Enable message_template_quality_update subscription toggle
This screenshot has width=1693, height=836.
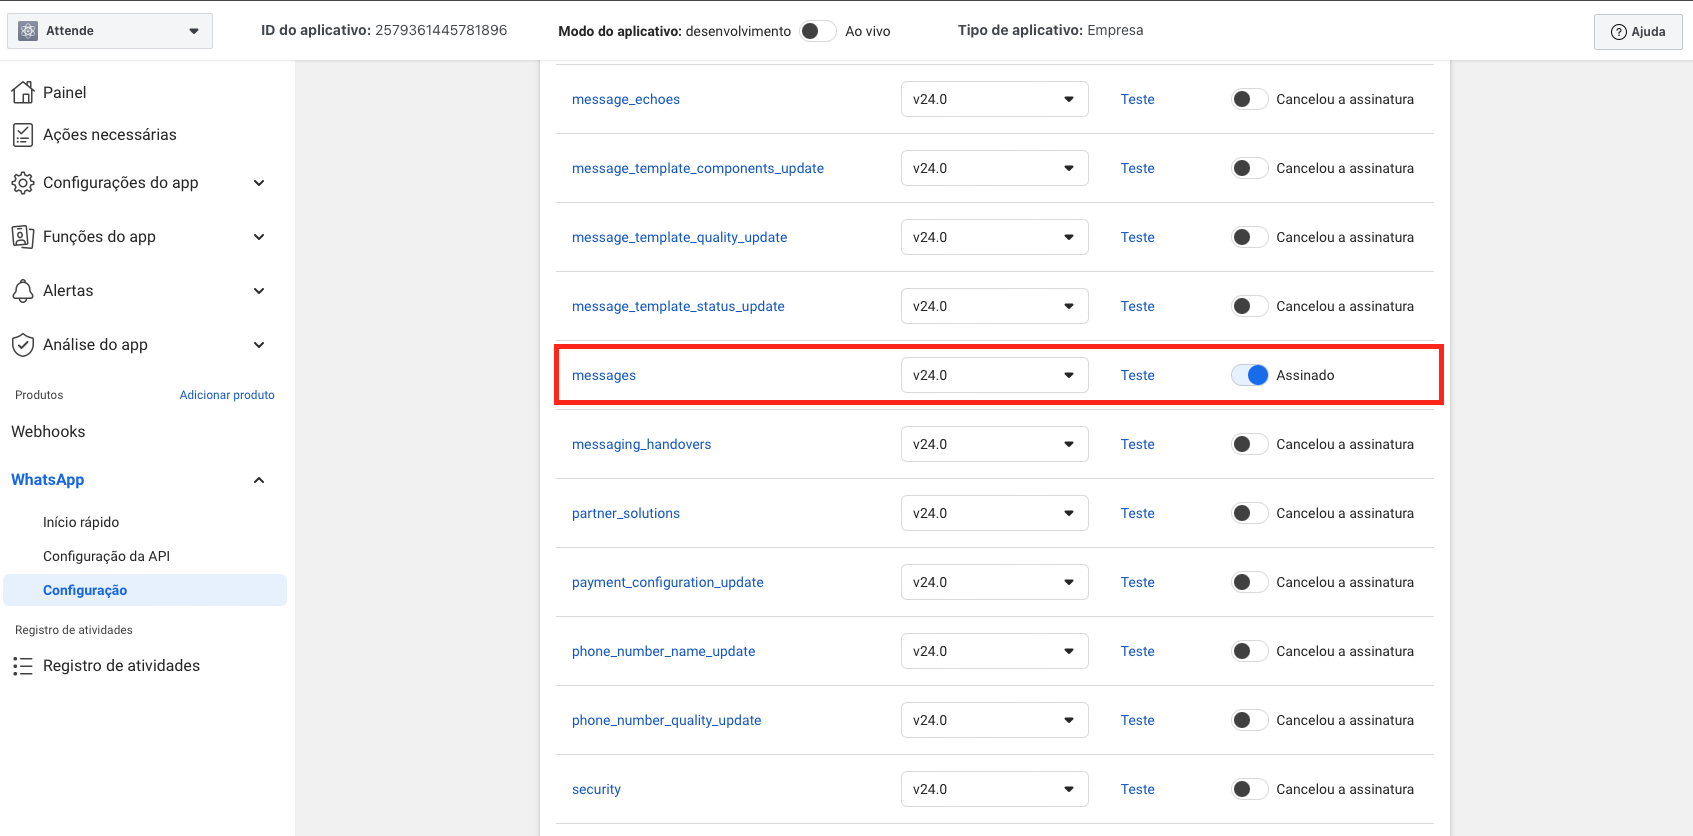click(1249, 237)
